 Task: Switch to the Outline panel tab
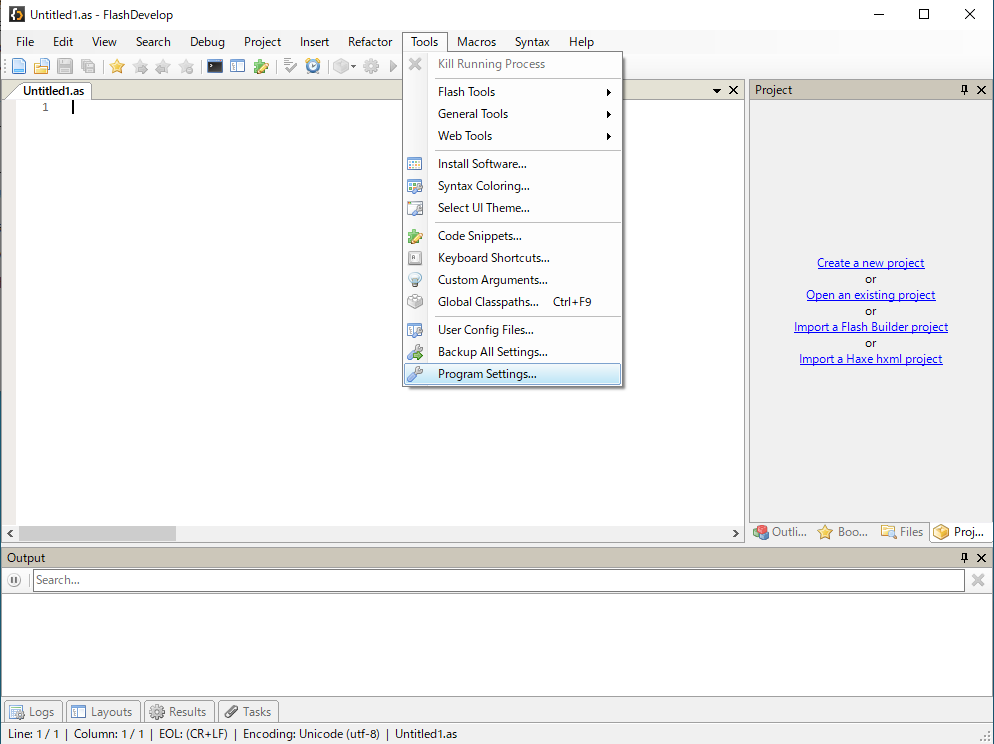(780, 532)
